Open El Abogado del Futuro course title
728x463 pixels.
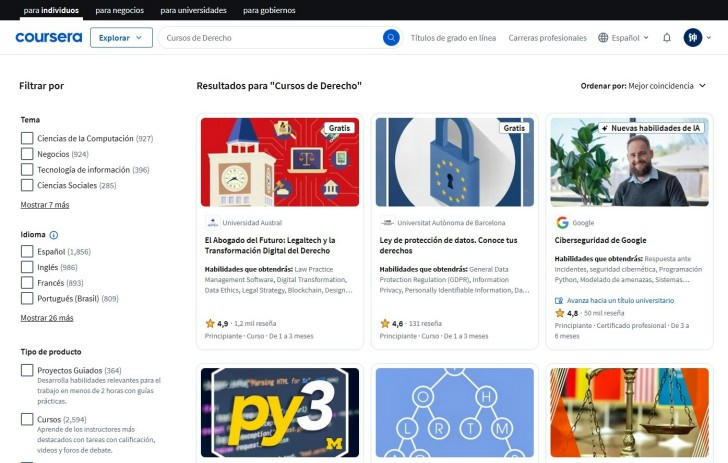pos(270,245)
